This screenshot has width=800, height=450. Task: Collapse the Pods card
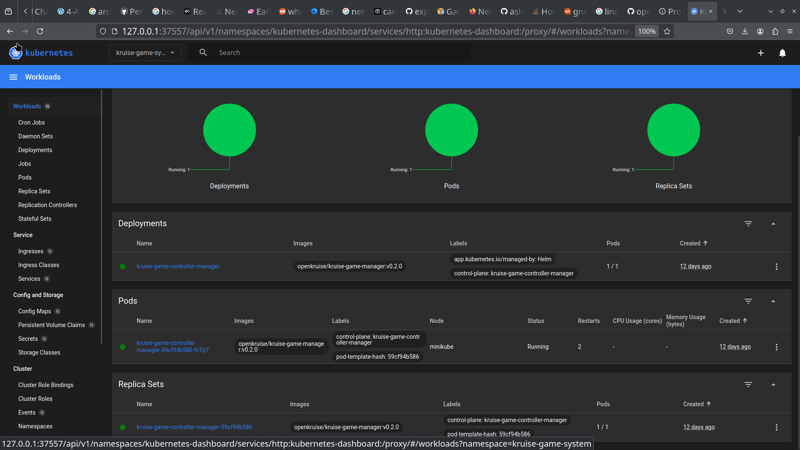click(x=773, y=301)
